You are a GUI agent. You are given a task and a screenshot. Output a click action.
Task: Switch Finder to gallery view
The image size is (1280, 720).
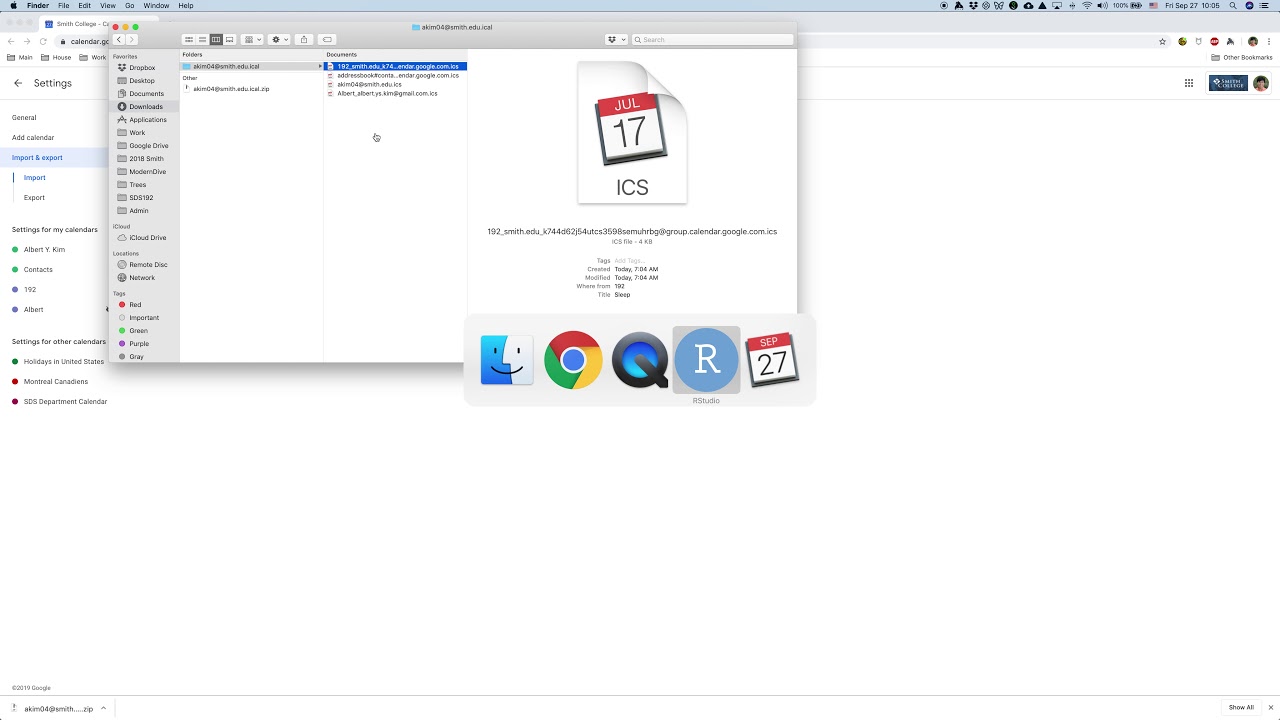(229, 40)
